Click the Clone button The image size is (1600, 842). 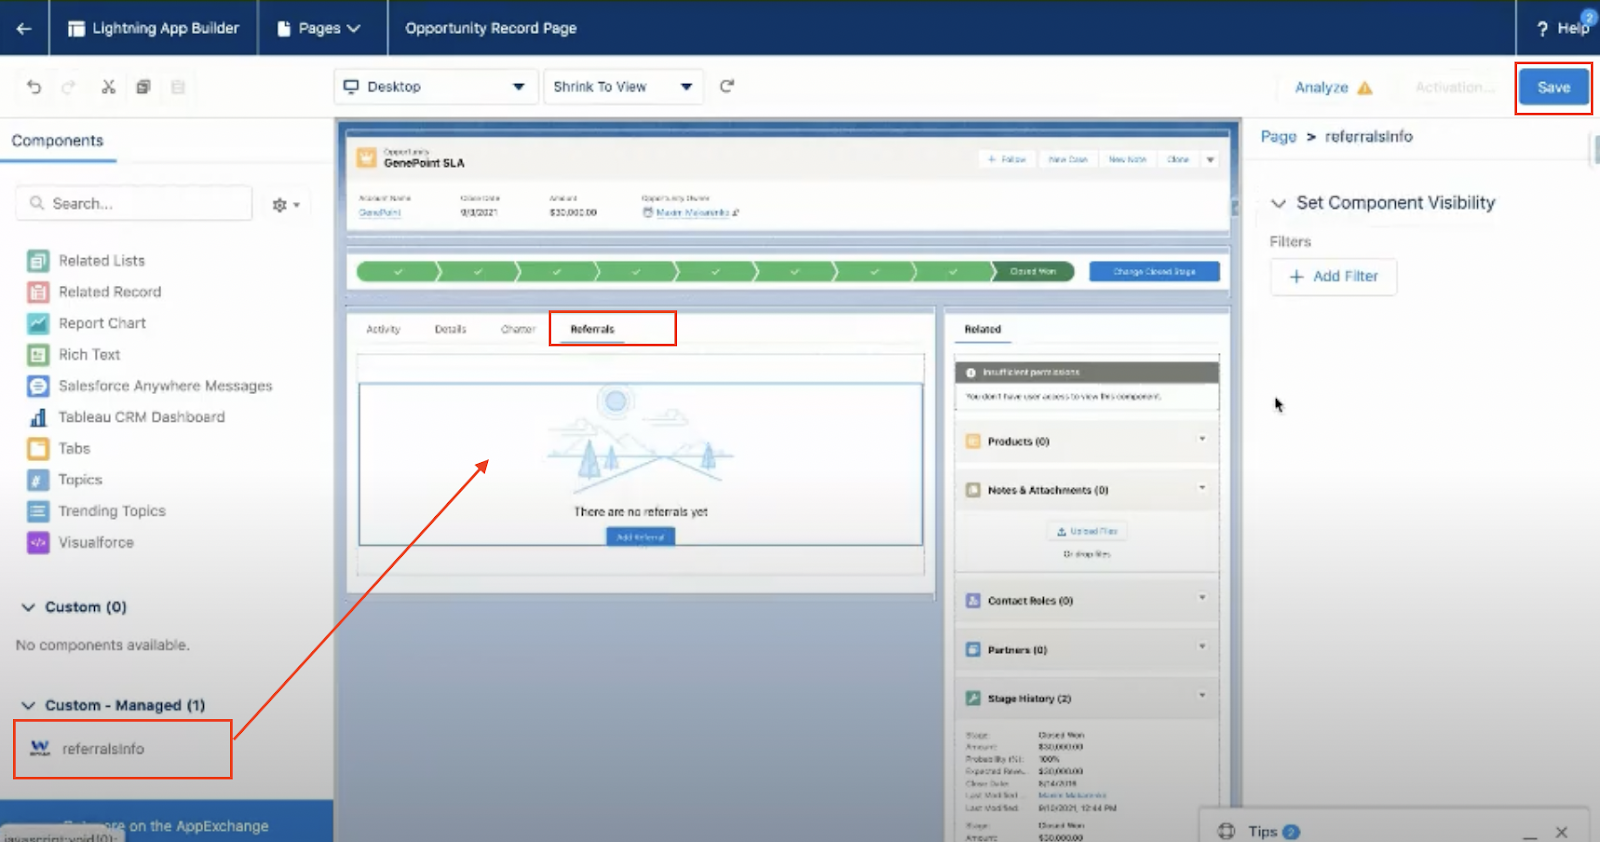[1179, 159]
